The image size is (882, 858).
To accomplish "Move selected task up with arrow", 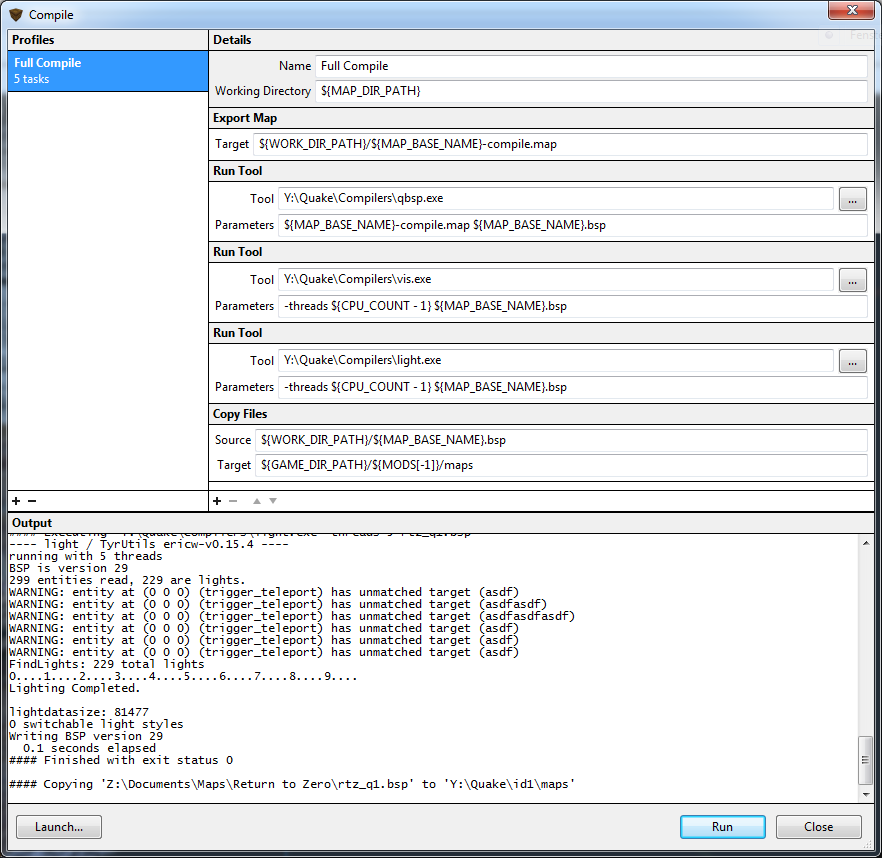I will (x=256, y=500).
